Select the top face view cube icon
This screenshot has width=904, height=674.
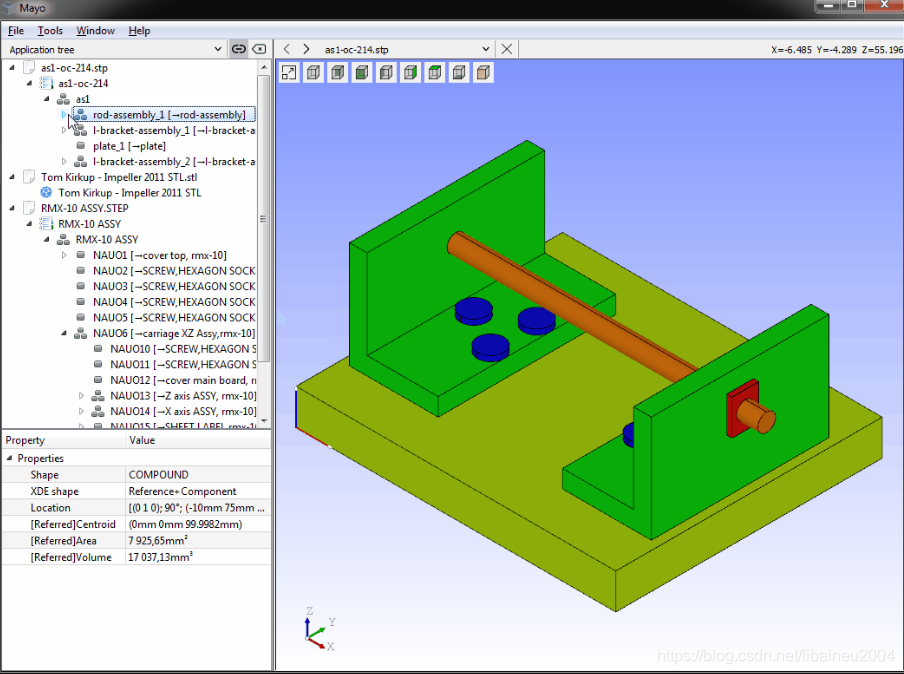point(436,72)
